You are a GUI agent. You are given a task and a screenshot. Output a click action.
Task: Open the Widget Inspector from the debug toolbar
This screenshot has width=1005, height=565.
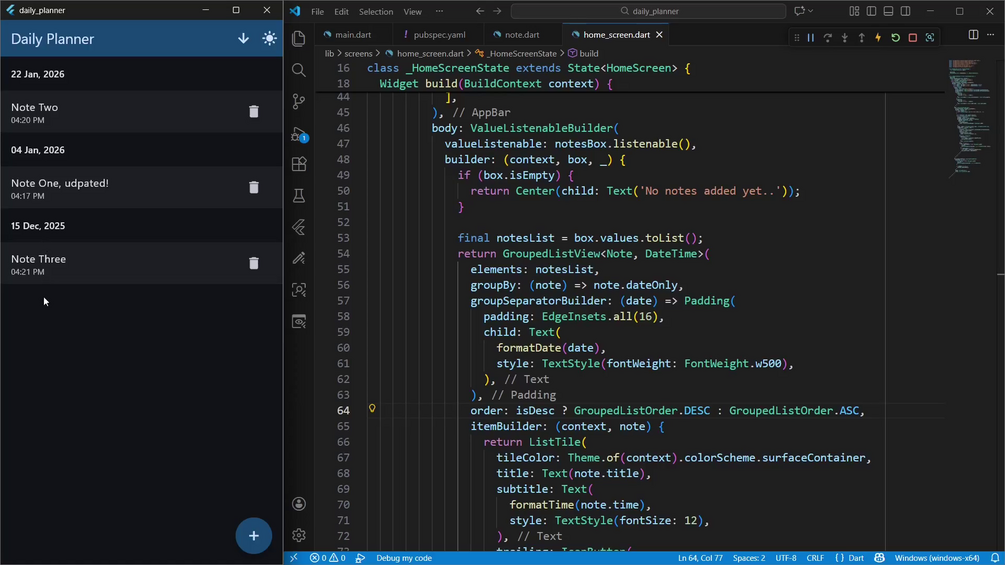pos(930,38)
